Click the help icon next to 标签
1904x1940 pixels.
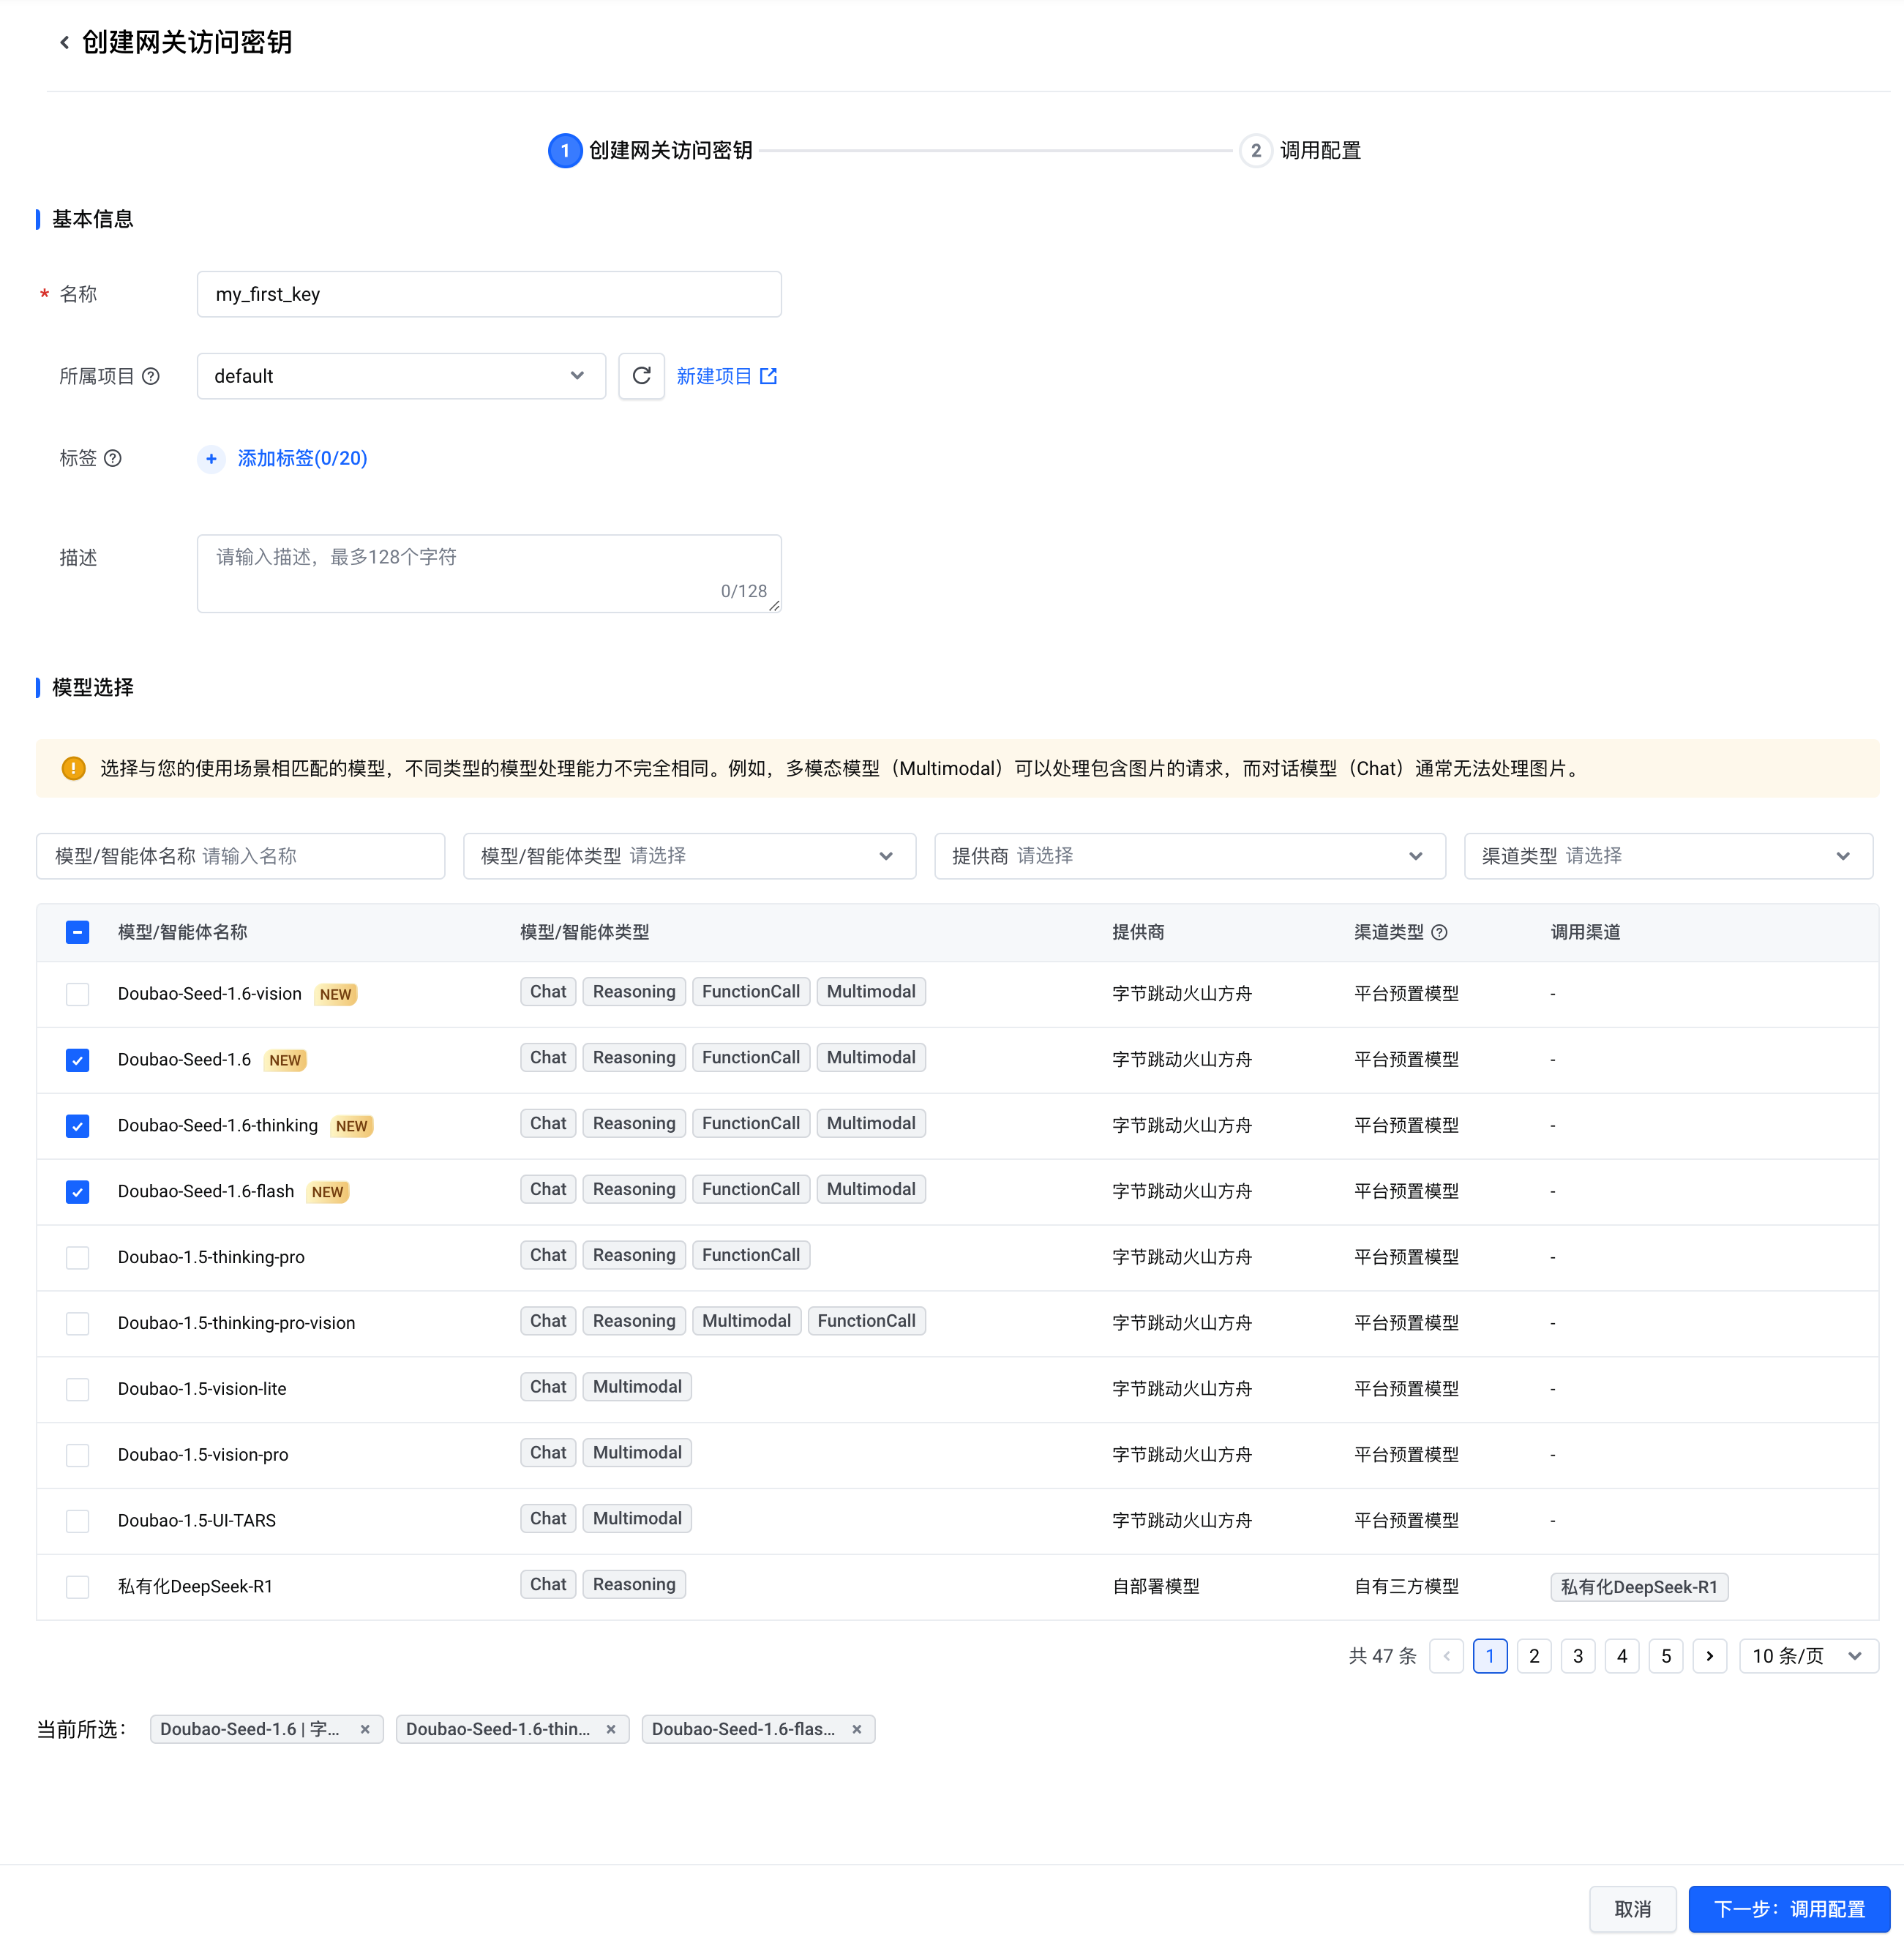(113, 458)
